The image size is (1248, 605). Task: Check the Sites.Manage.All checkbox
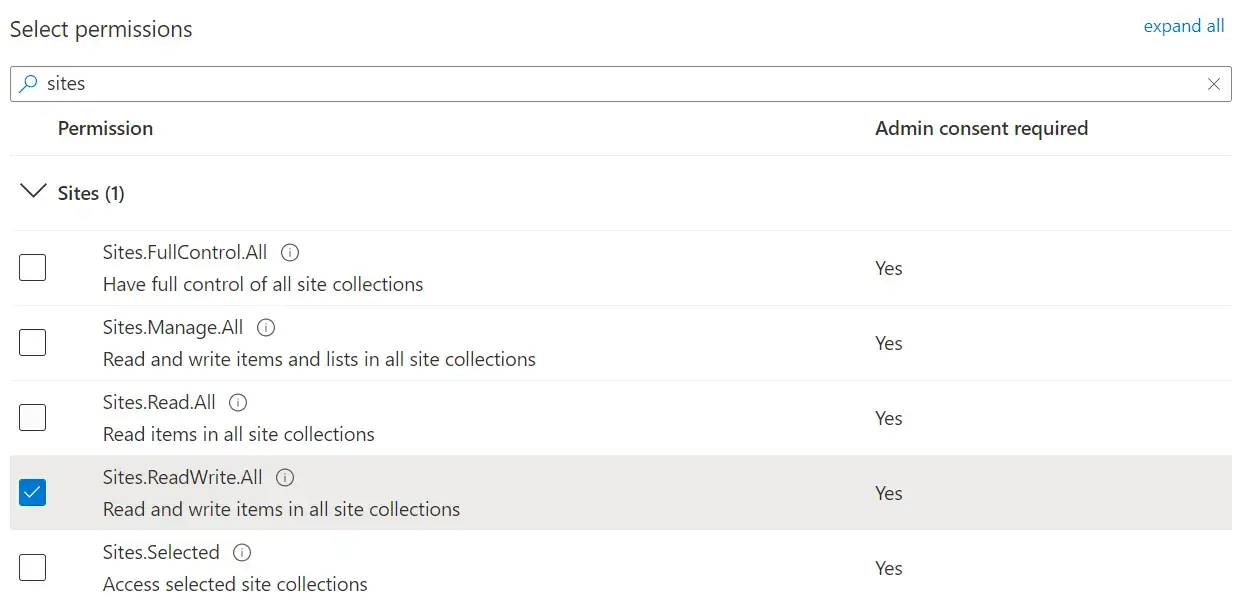31,342
